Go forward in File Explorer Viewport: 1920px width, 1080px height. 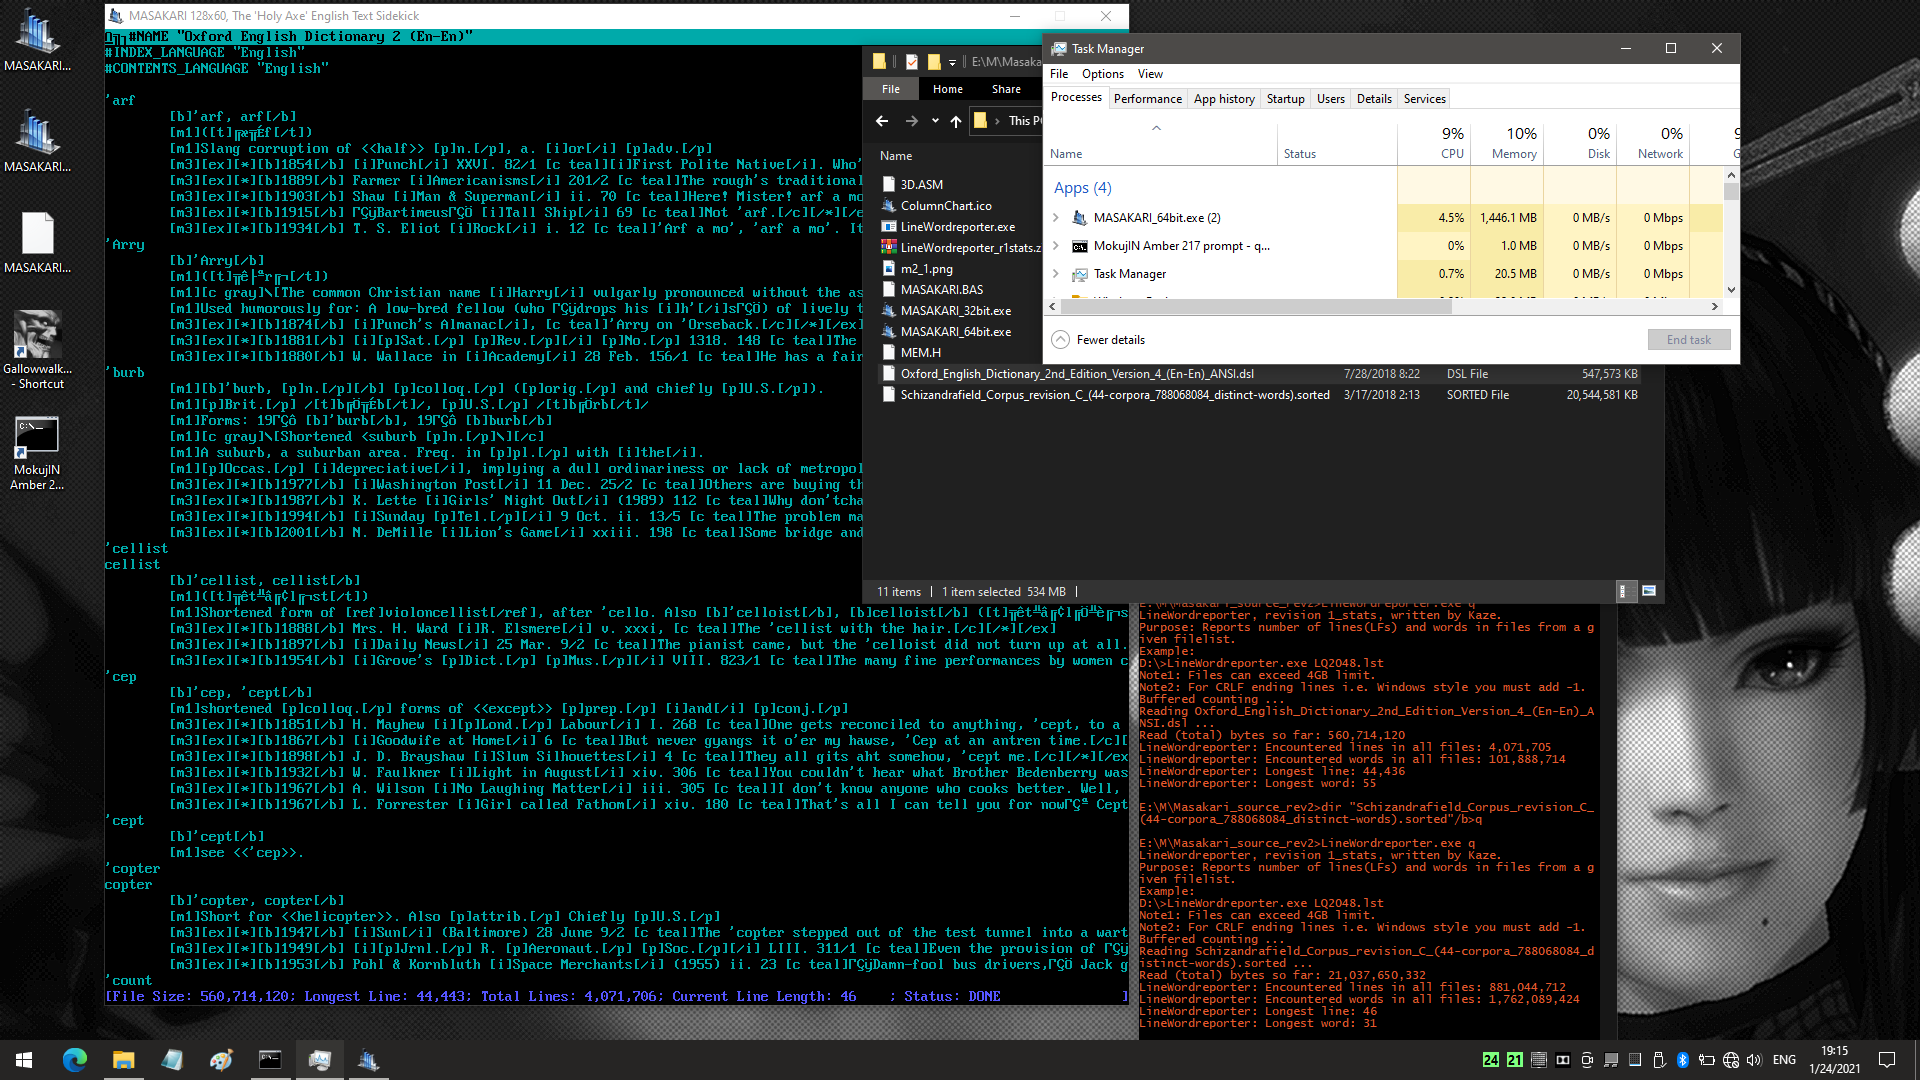(911, 121)
